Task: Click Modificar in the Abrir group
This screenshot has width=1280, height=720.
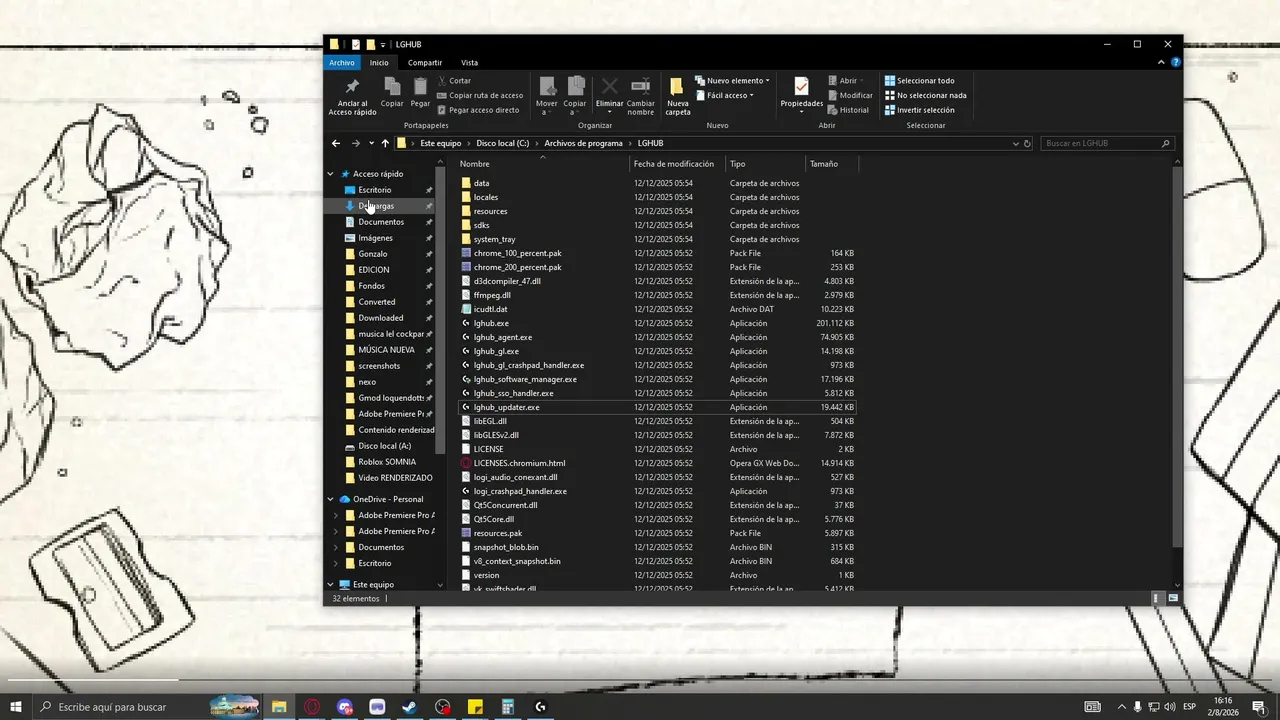Action: coord(850,95)
